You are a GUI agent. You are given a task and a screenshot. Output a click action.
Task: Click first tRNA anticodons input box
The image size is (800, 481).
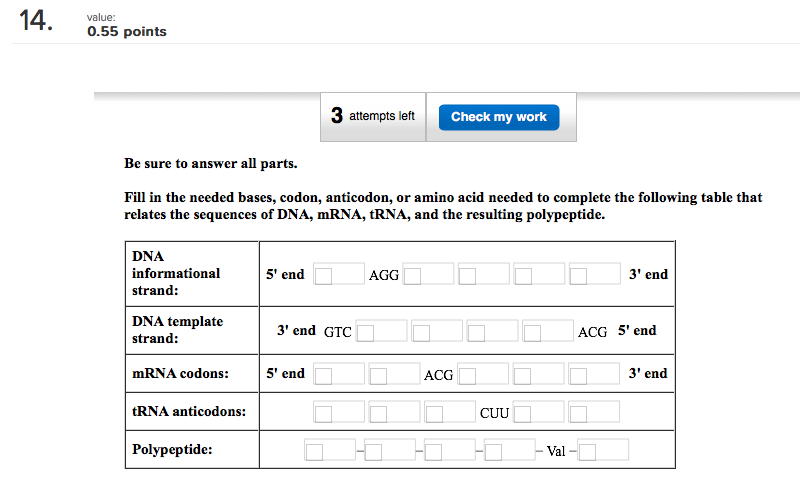[x=339, y=412]
